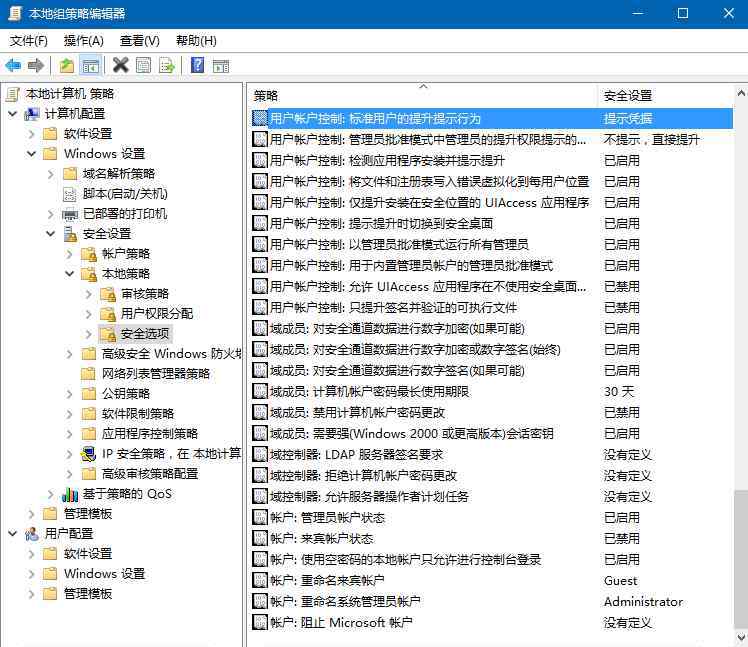This screenshot has height=647, width=748.
Task: Select the 安全选项 tree item
Action: [x=145, y=334]
